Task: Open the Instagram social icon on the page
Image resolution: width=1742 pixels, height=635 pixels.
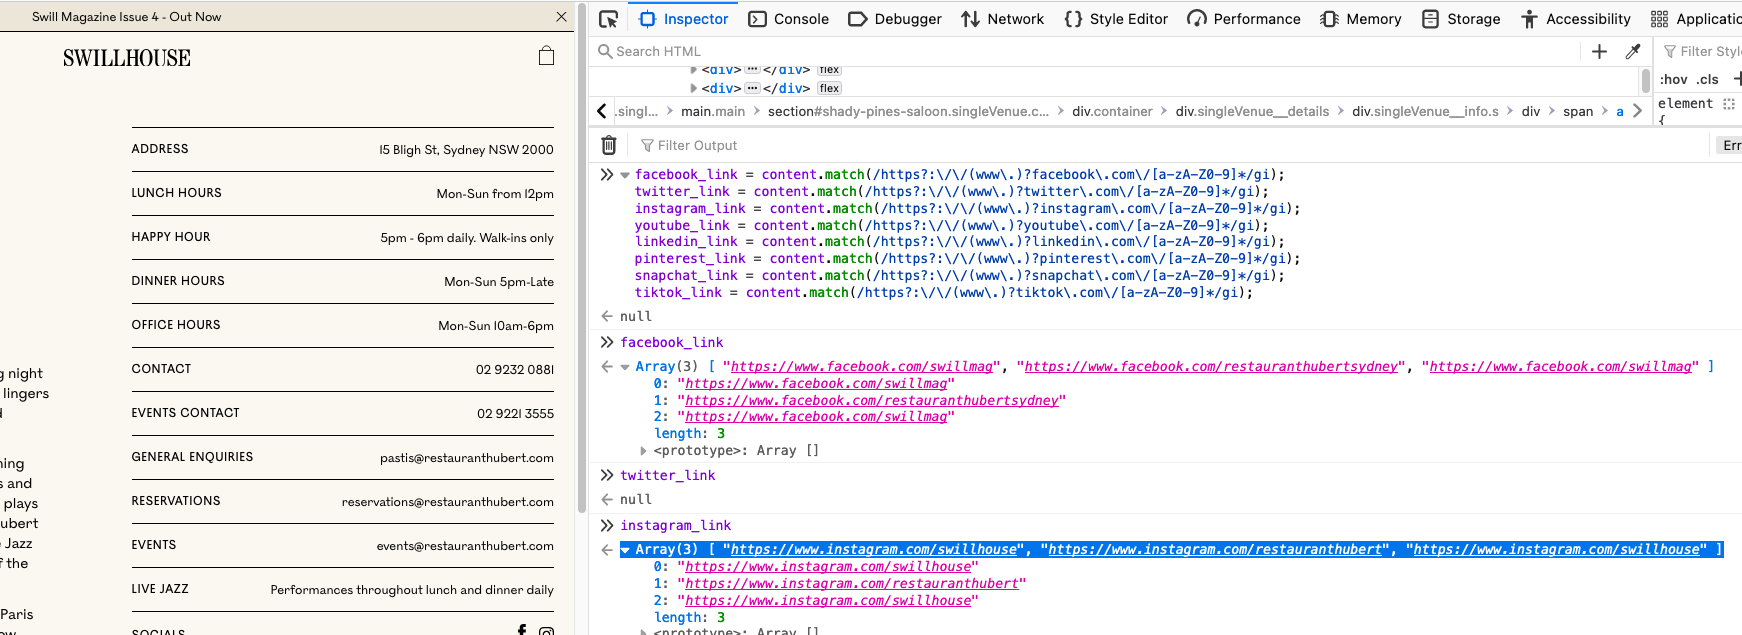Action: pyautogui.click(x=546, y=631)
